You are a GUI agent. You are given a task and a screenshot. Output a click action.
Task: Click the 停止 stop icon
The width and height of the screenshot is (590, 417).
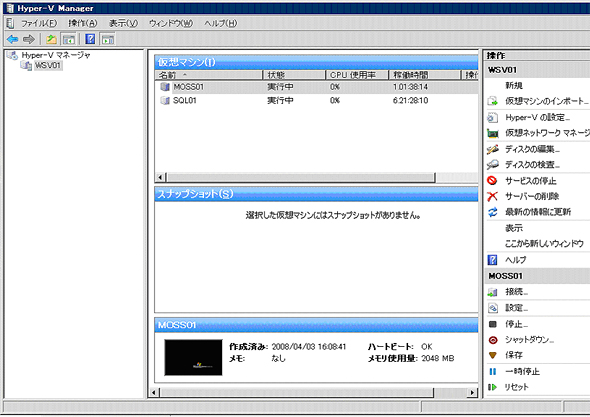pyautogui.click(x=492, y=324)
